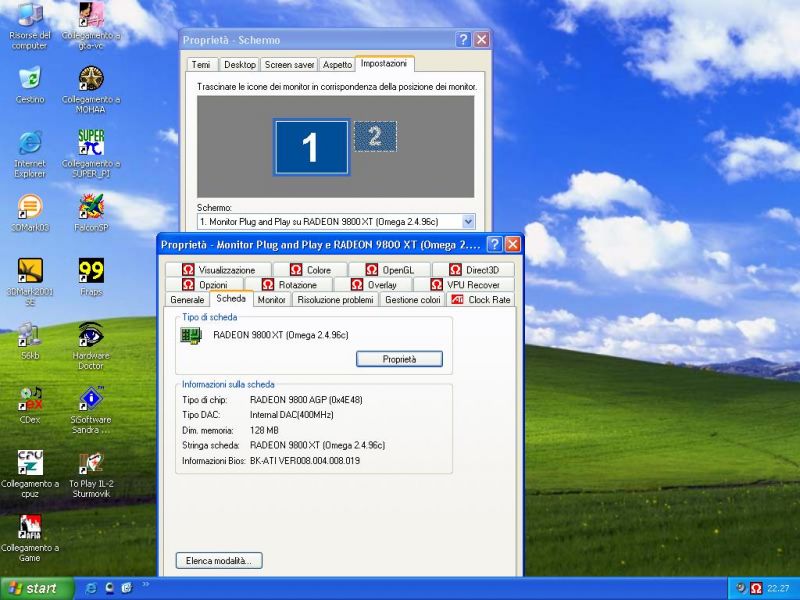Select the 56kb connection icon
This screenshot has height=600, width=800.
point(30,341)
